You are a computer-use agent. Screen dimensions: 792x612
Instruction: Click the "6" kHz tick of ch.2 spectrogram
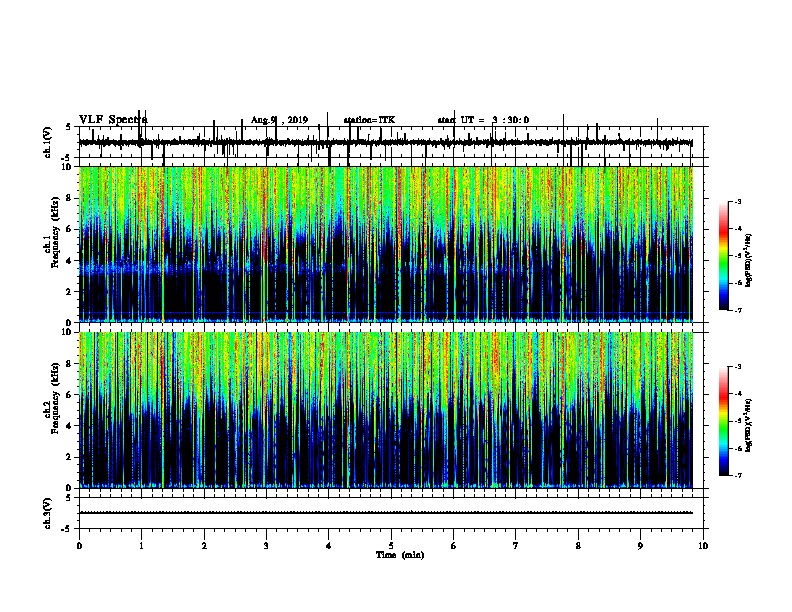pos(70,395)
